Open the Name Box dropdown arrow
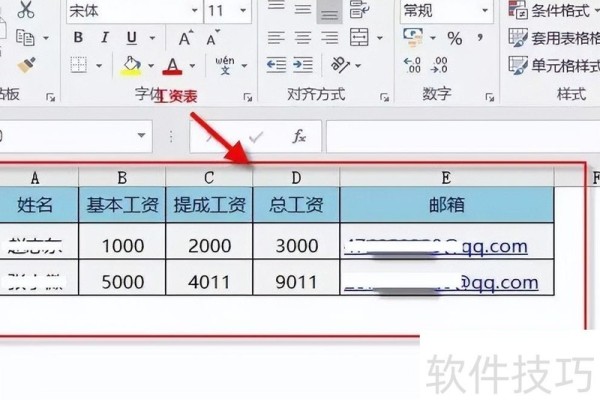Image resolution: width=600 pixels, height=400 pixels. point(142,135)
